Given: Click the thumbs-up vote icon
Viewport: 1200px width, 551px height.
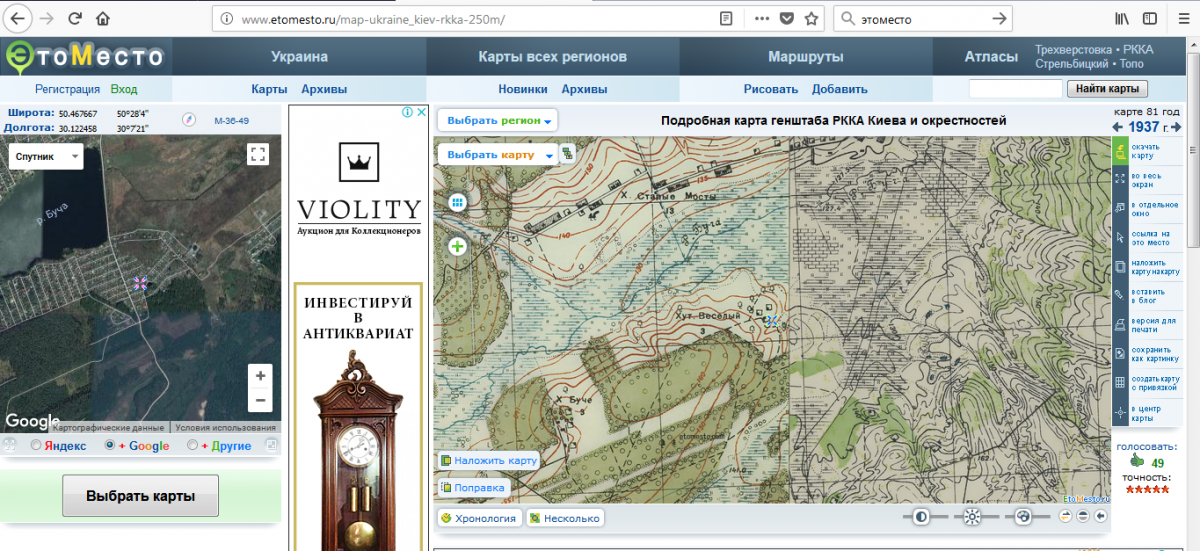Looking at the screenshot, I should pos(1136,462).
